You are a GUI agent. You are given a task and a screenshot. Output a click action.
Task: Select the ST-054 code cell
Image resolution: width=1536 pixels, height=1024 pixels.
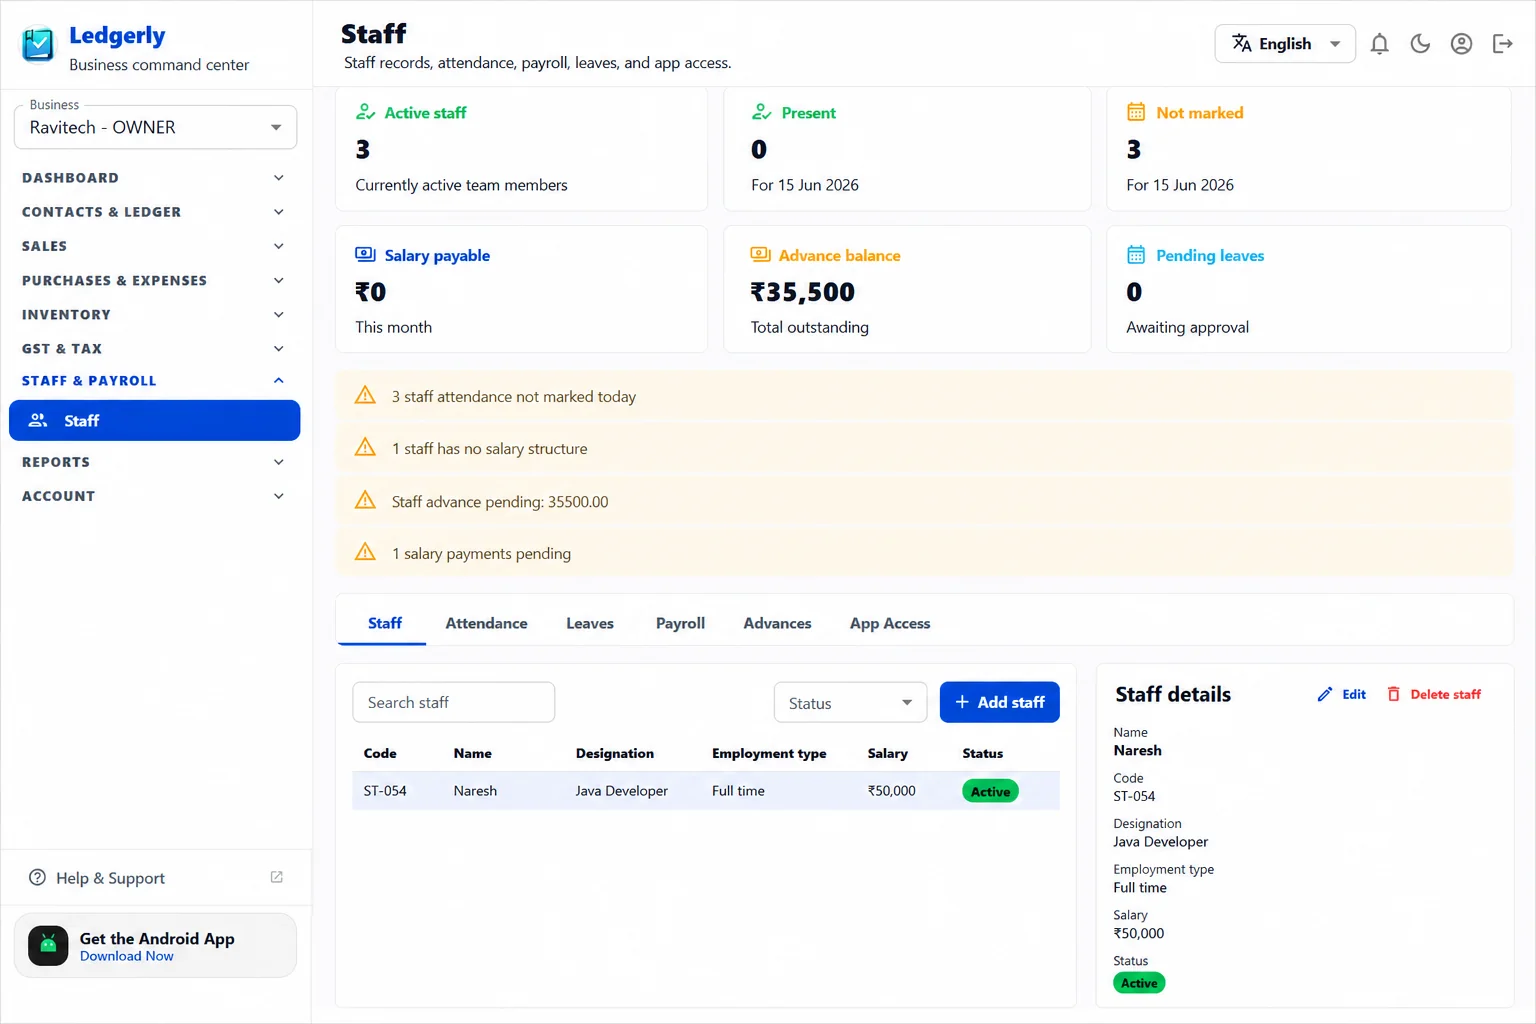pyautogui.click(x=385, y=790)
